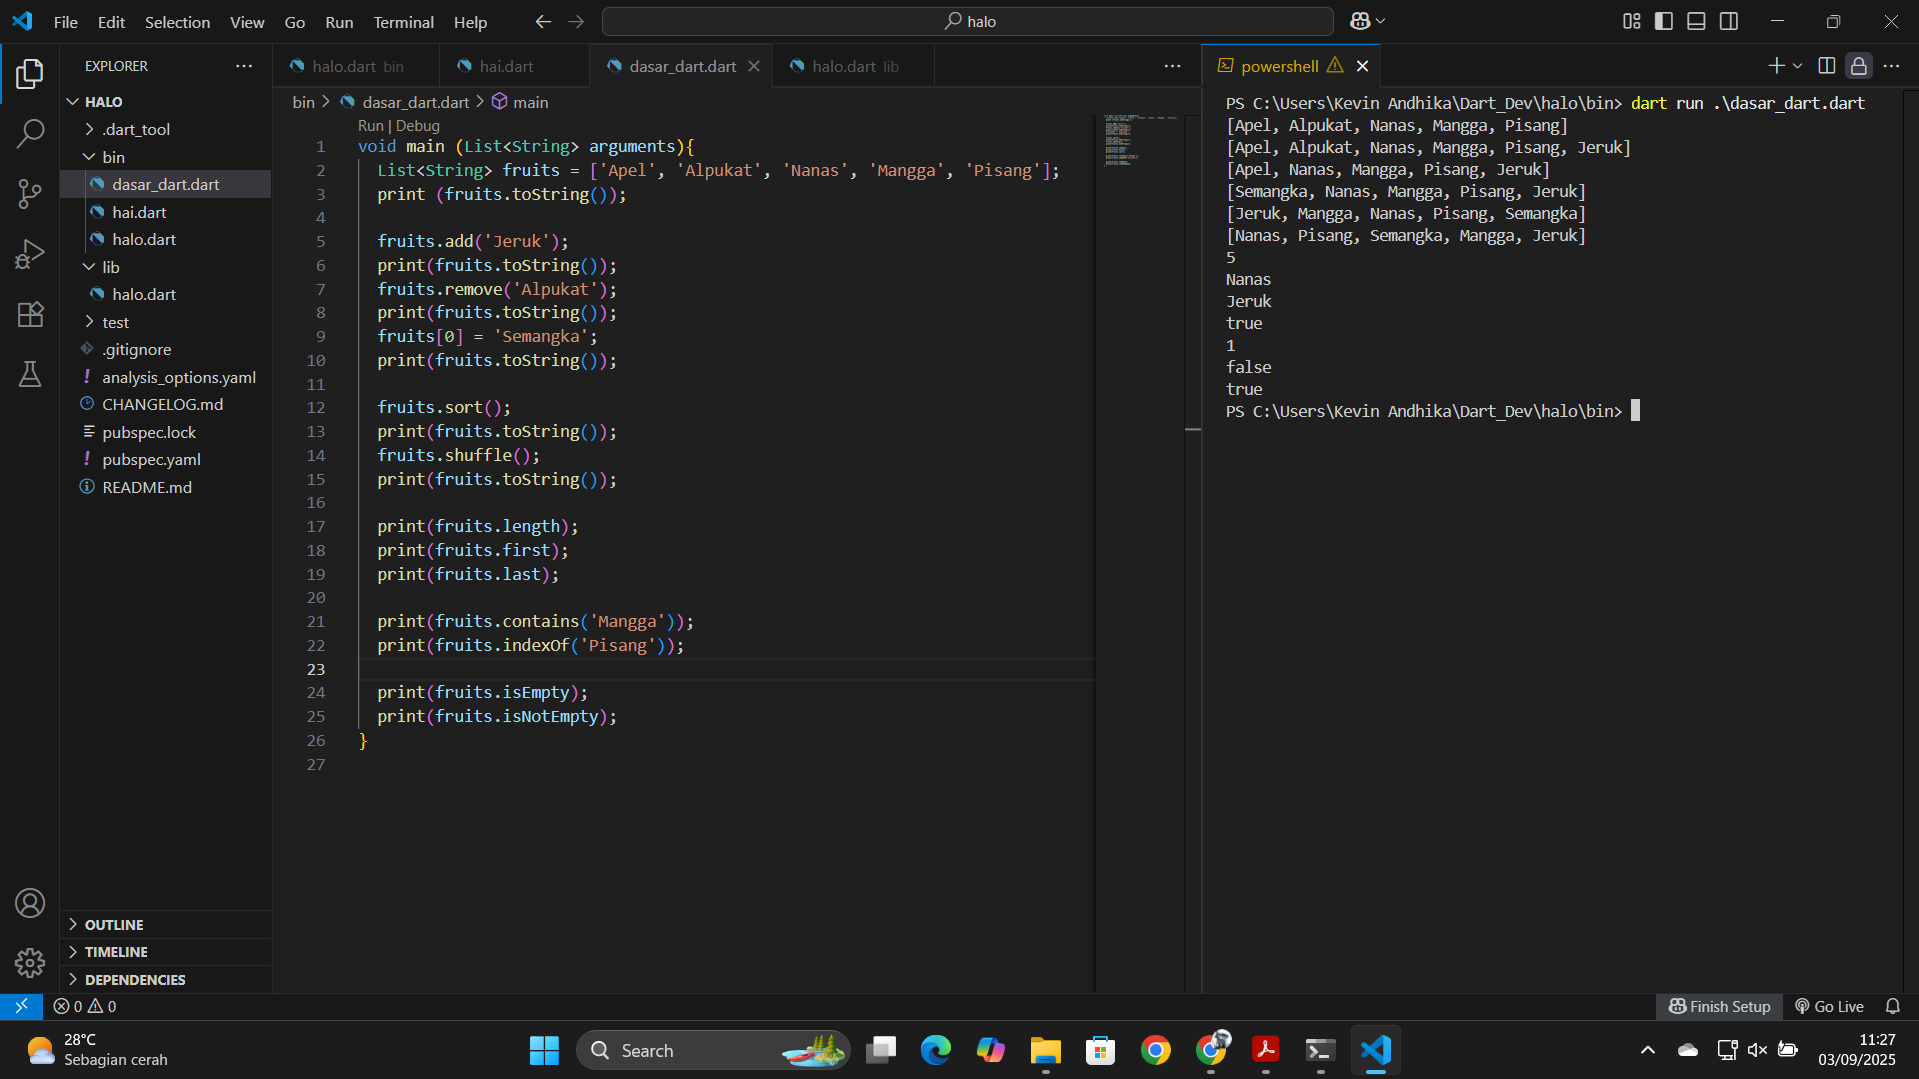This screenshot has width=1919, height=1079.
Task: Open the Search view in activity bar
Action: coord(30,133)
